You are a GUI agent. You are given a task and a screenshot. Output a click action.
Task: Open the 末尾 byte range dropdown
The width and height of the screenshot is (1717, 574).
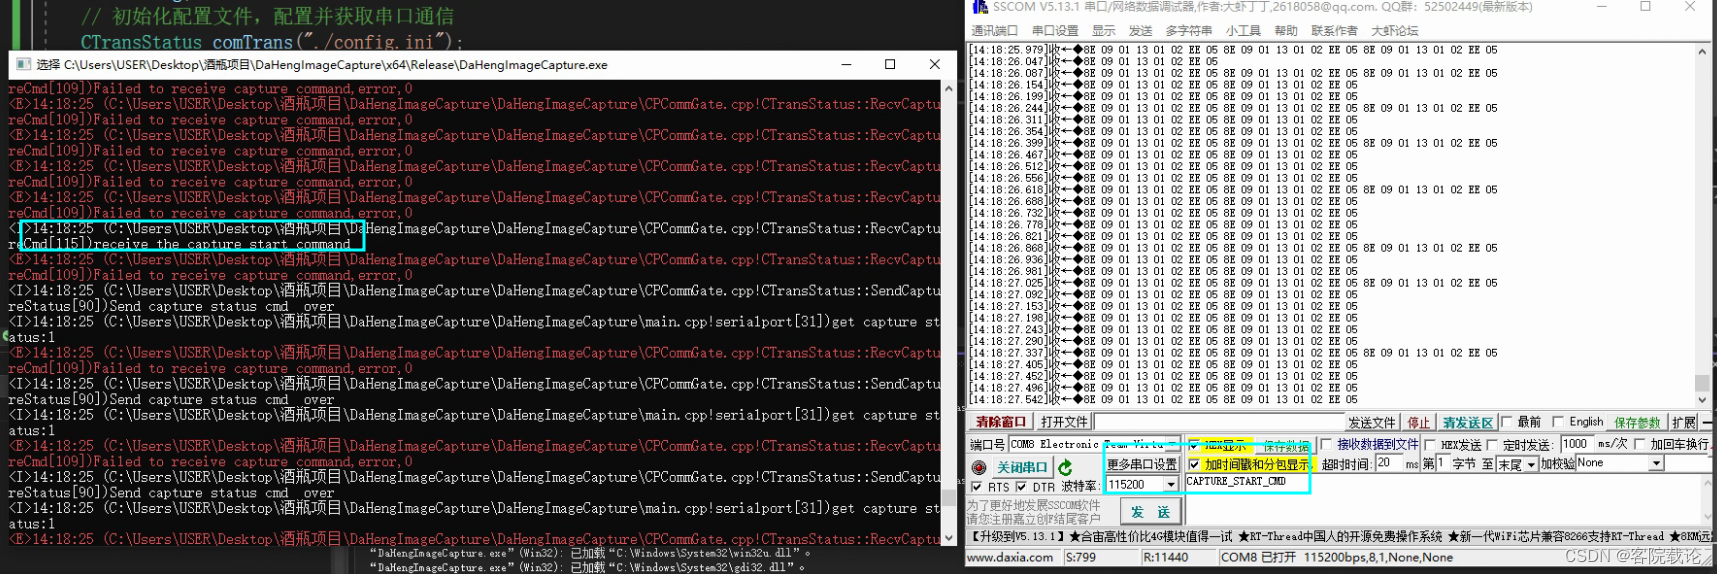pos(1531,465)
